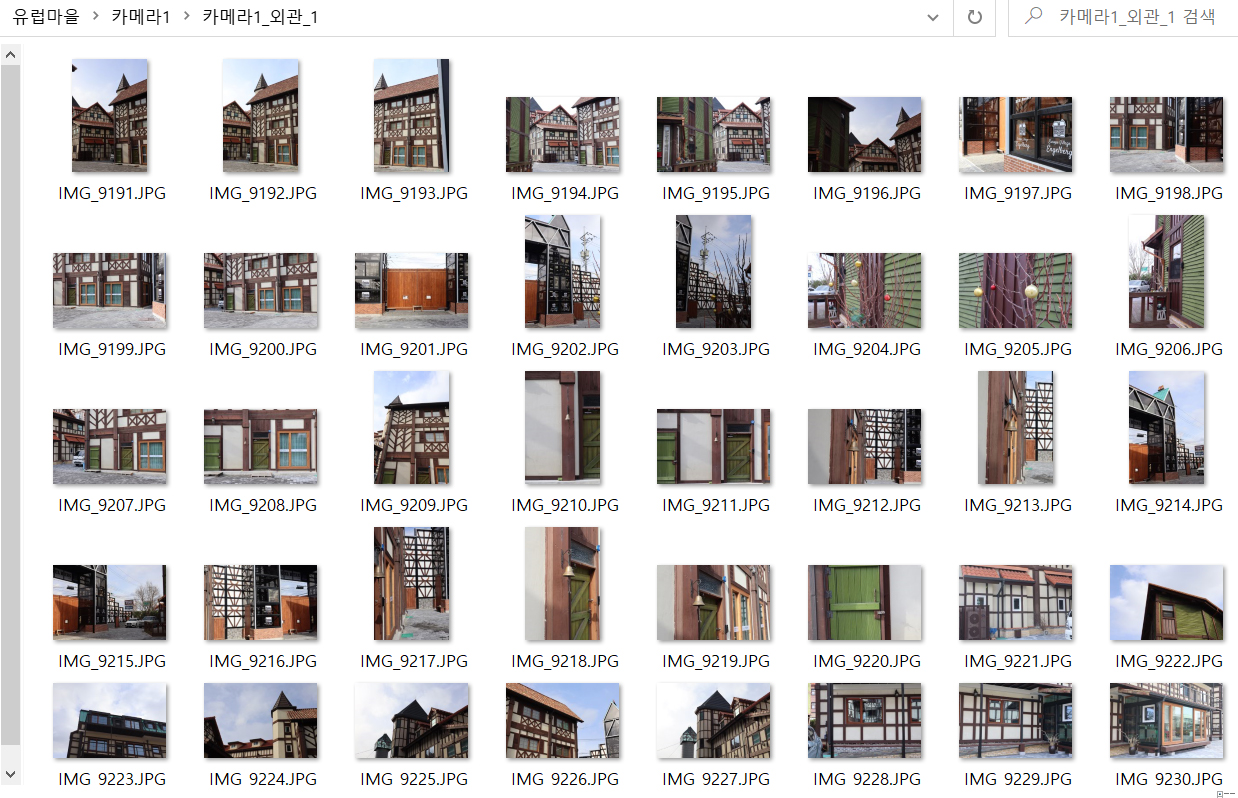Viewport: 1238px width, 798px height.
Task: Expand chevron after 유럽마을 breadcrumb
Action: (95, 17)
